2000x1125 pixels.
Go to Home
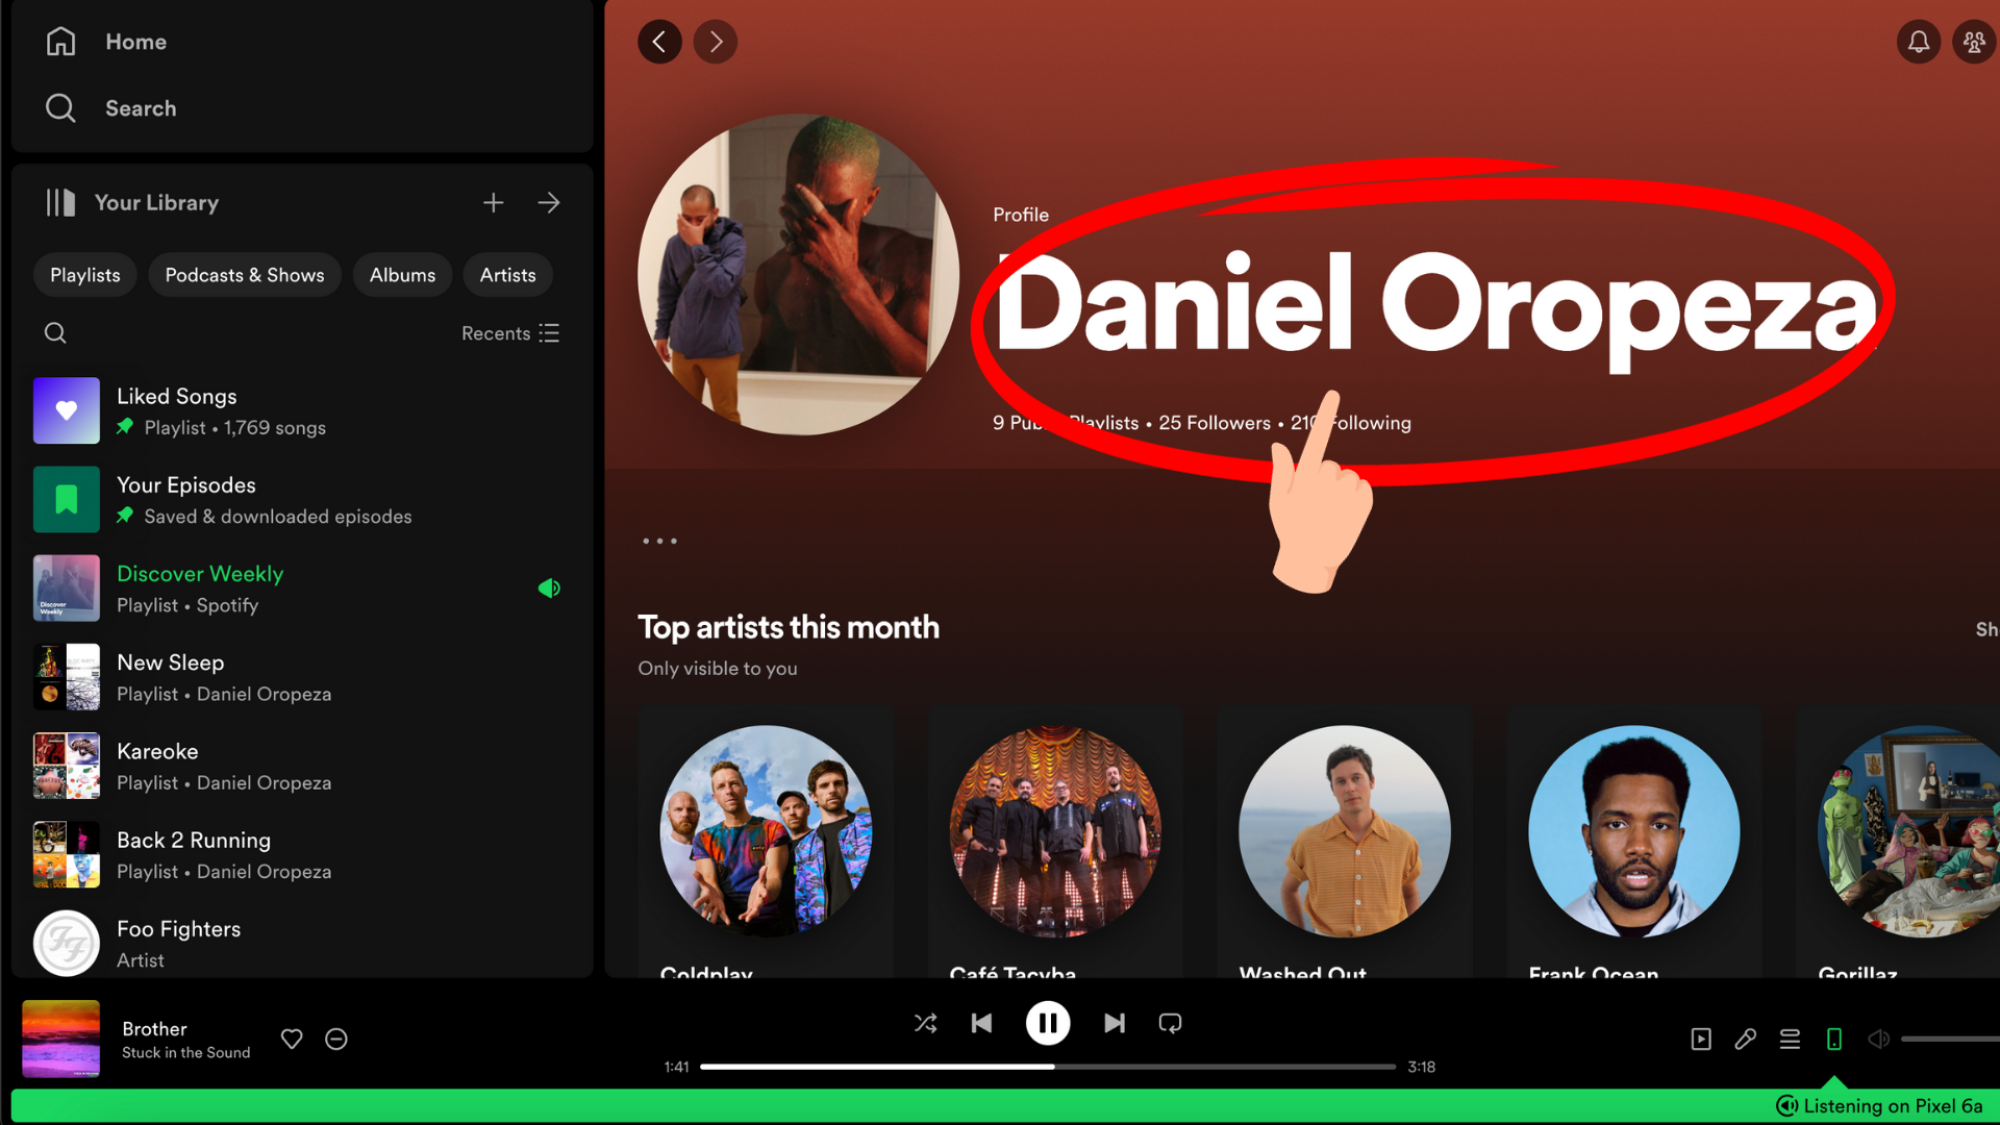point(106,42)
